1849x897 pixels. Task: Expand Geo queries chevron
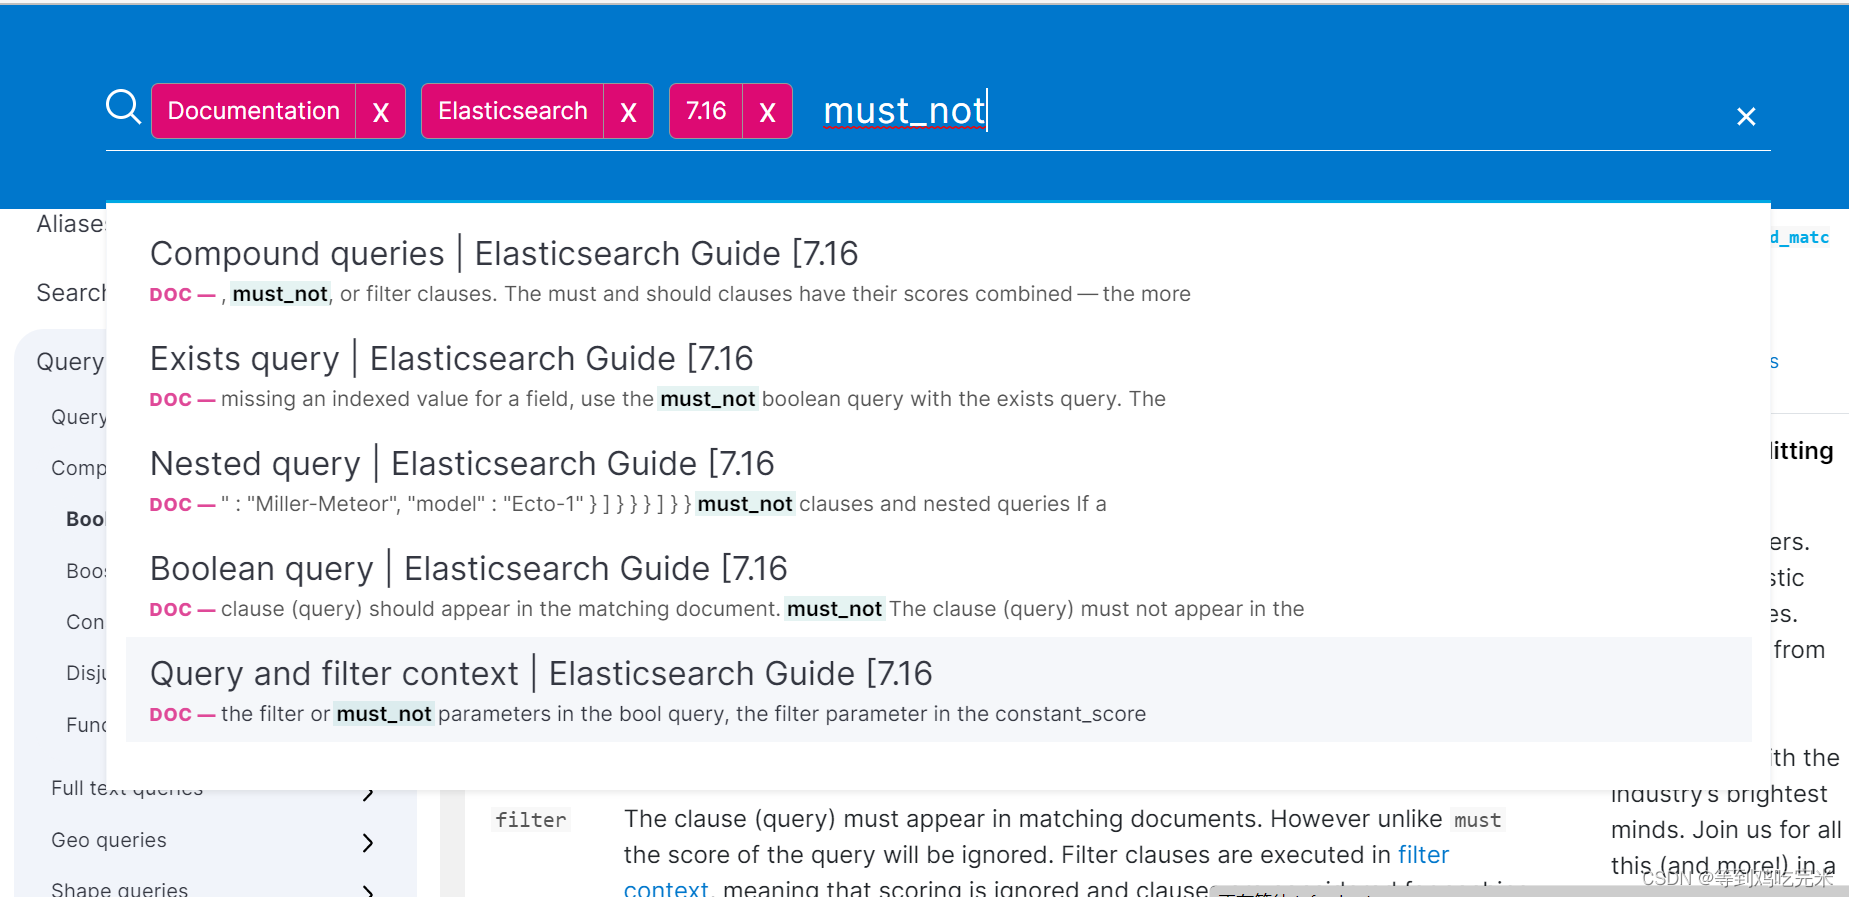coord(368,842)
